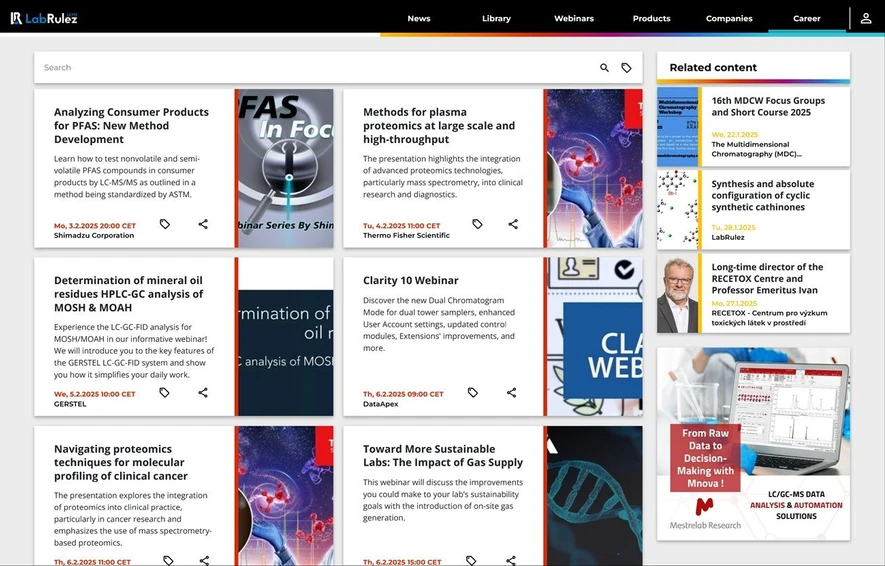Click tag icon on plasma proteomics card
The image size is (885, 566).
(477, 224)
